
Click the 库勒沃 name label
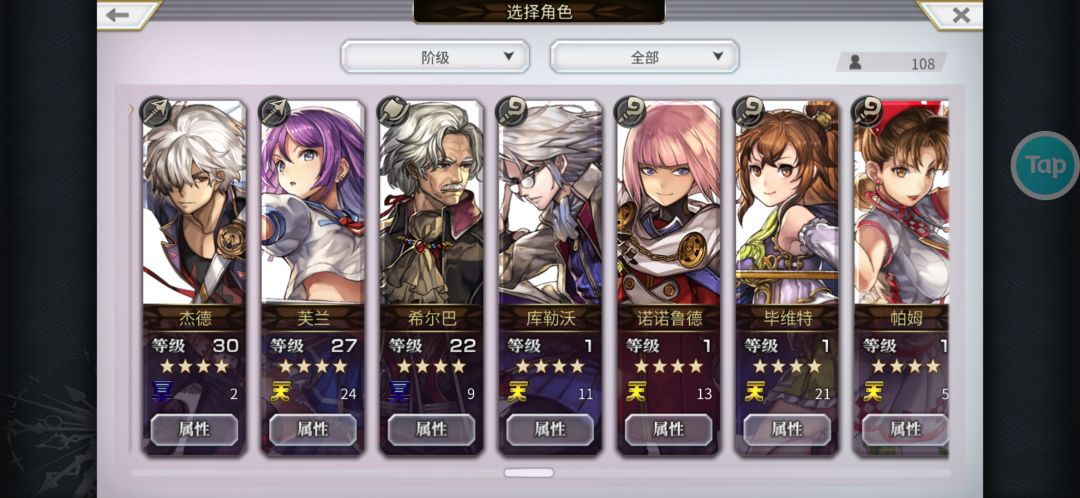(x=550, y=318)
